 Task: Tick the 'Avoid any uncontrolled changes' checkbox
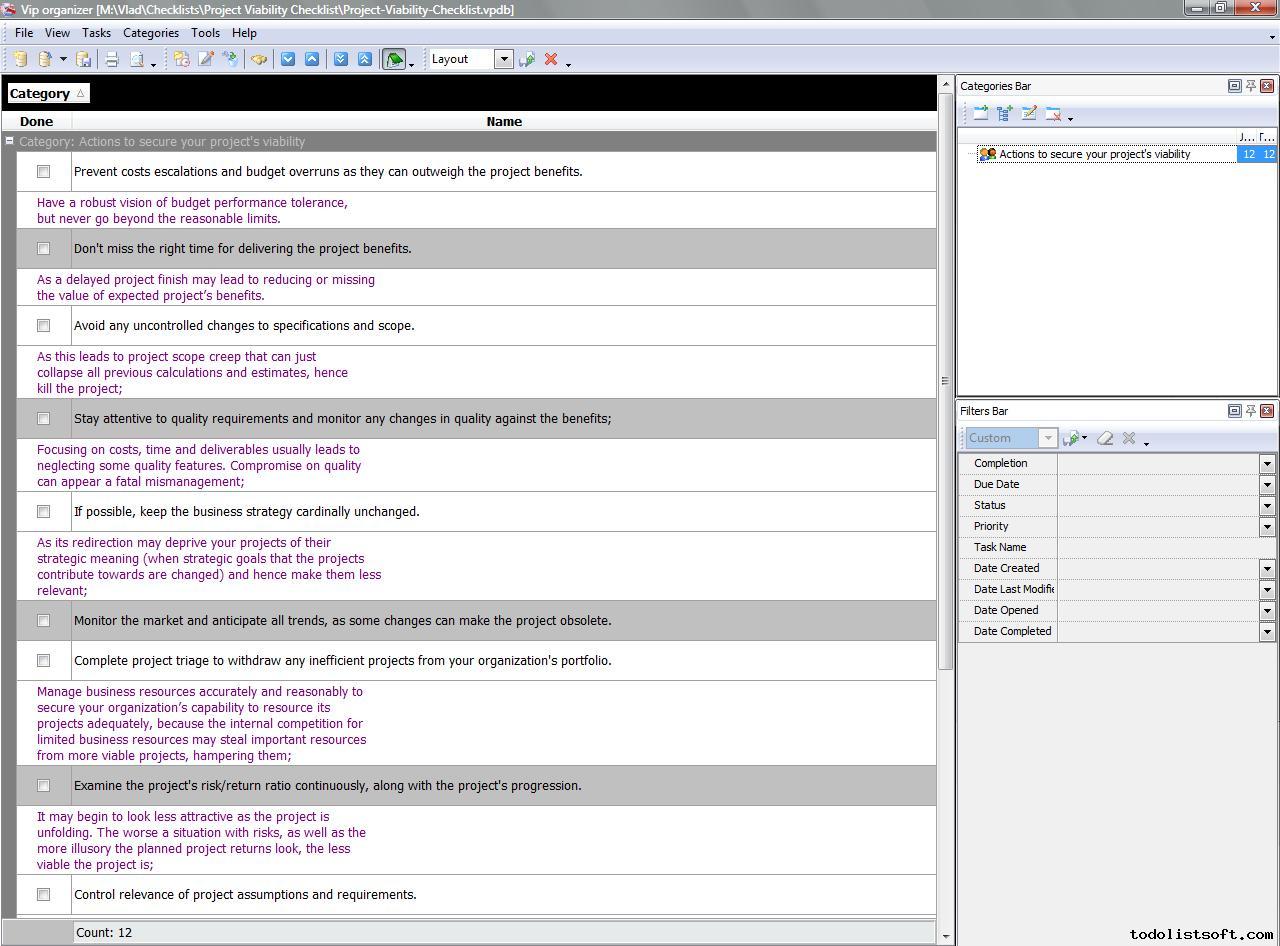43,326
